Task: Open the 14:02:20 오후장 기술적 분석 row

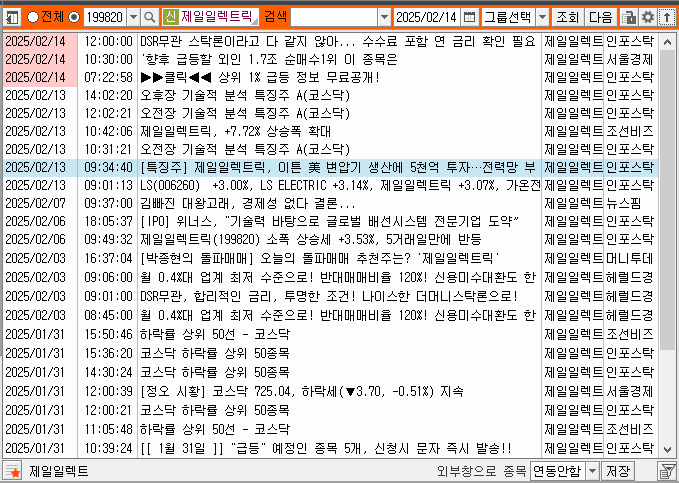Action: 245,95
